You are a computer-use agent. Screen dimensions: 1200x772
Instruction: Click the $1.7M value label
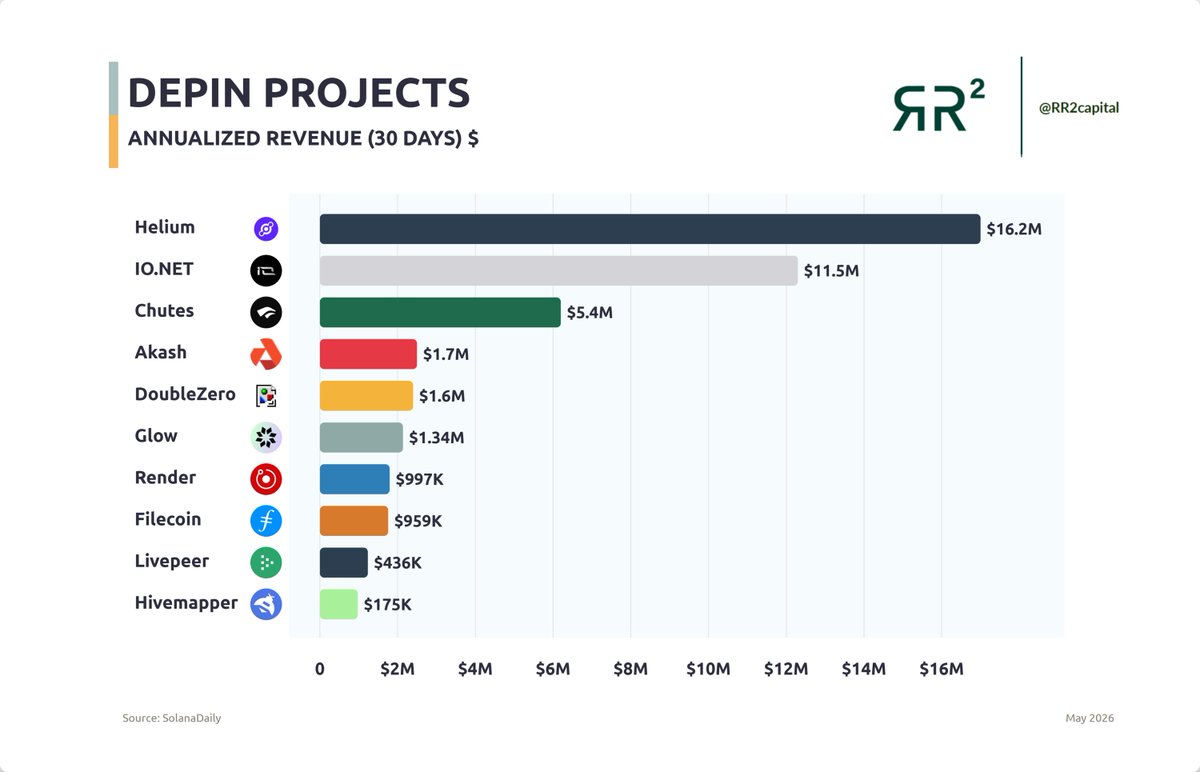coord(446,354)
